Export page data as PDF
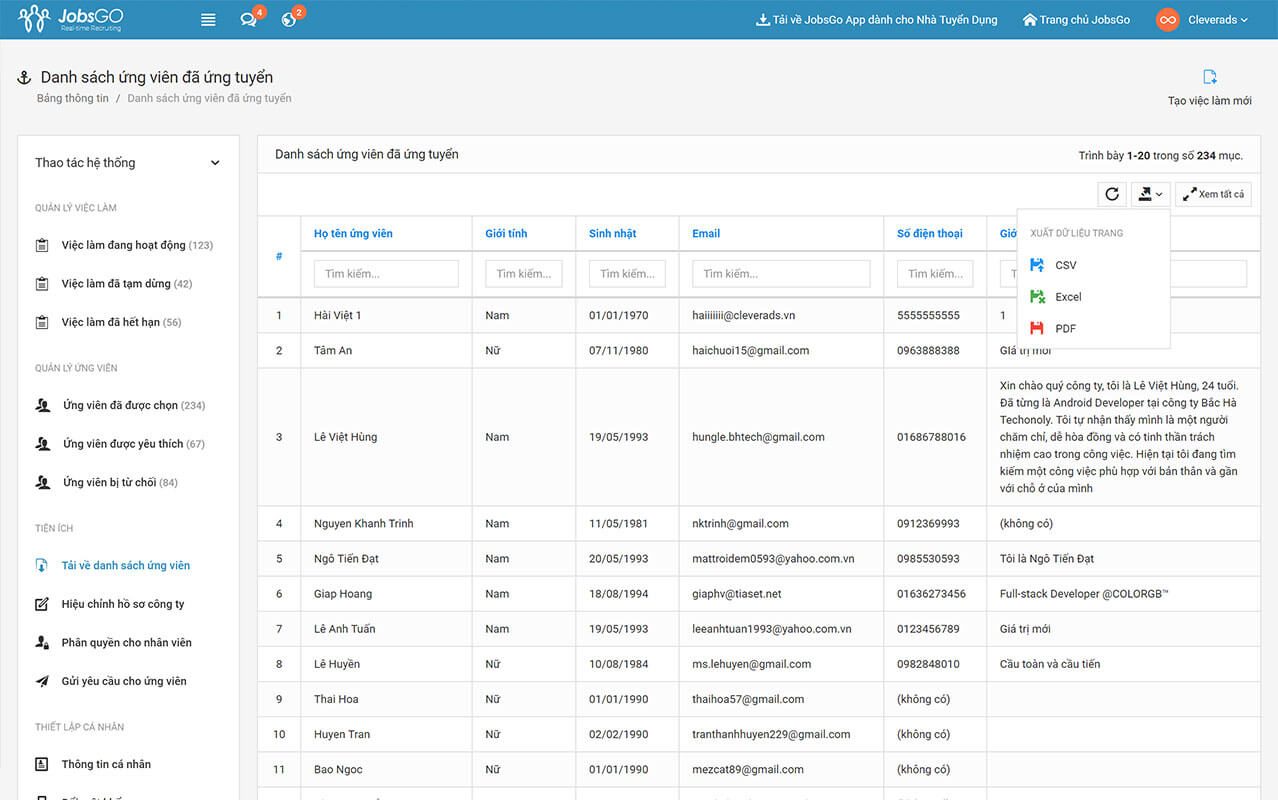 [x=1065, y=329]
